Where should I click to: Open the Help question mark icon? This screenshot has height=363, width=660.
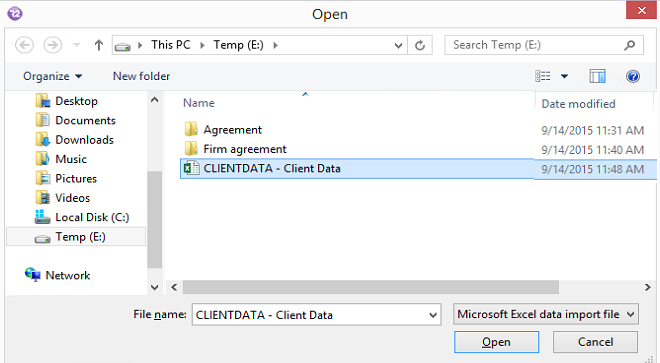[633, 76]
